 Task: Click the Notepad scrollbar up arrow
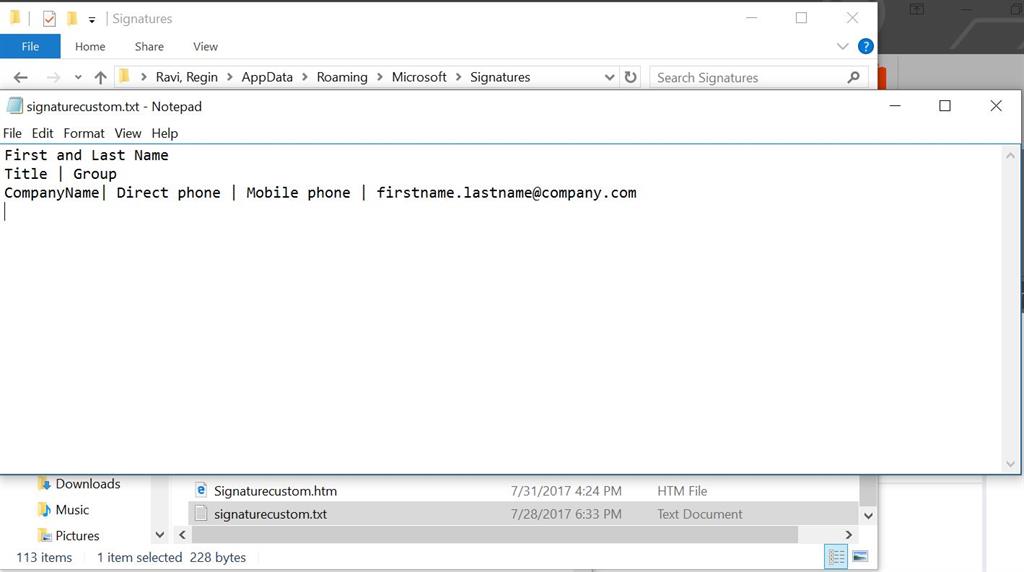(1010, 155)
